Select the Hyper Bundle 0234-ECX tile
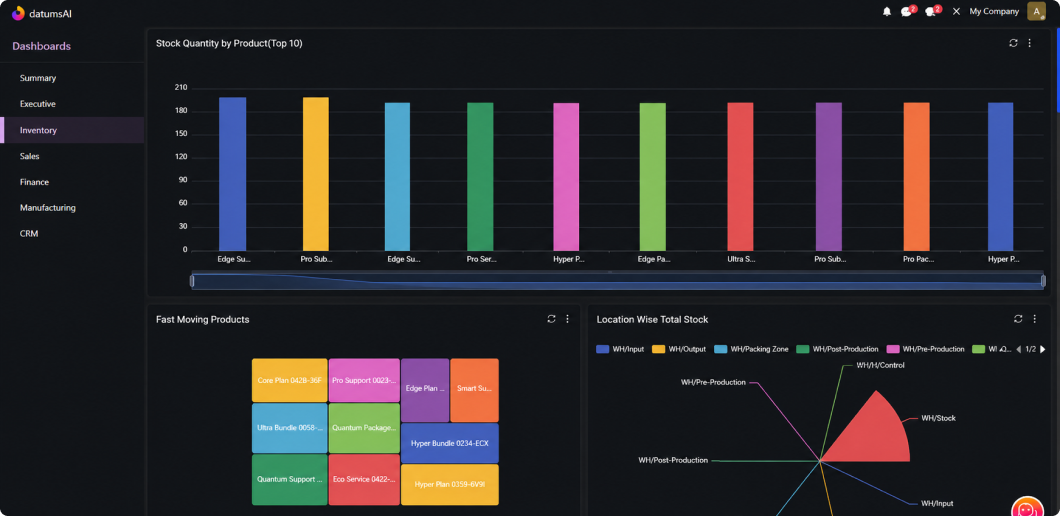1060x516 pixels. click(x=450, y=444)
